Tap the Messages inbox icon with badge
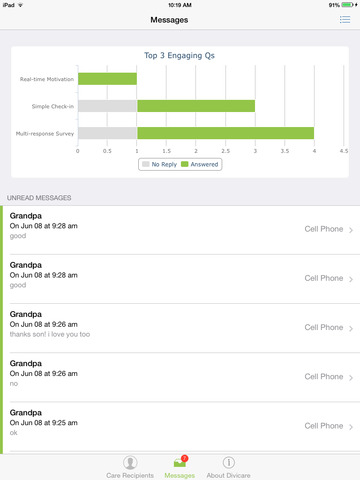Viewport: 360px width, 480px height. 180,462
